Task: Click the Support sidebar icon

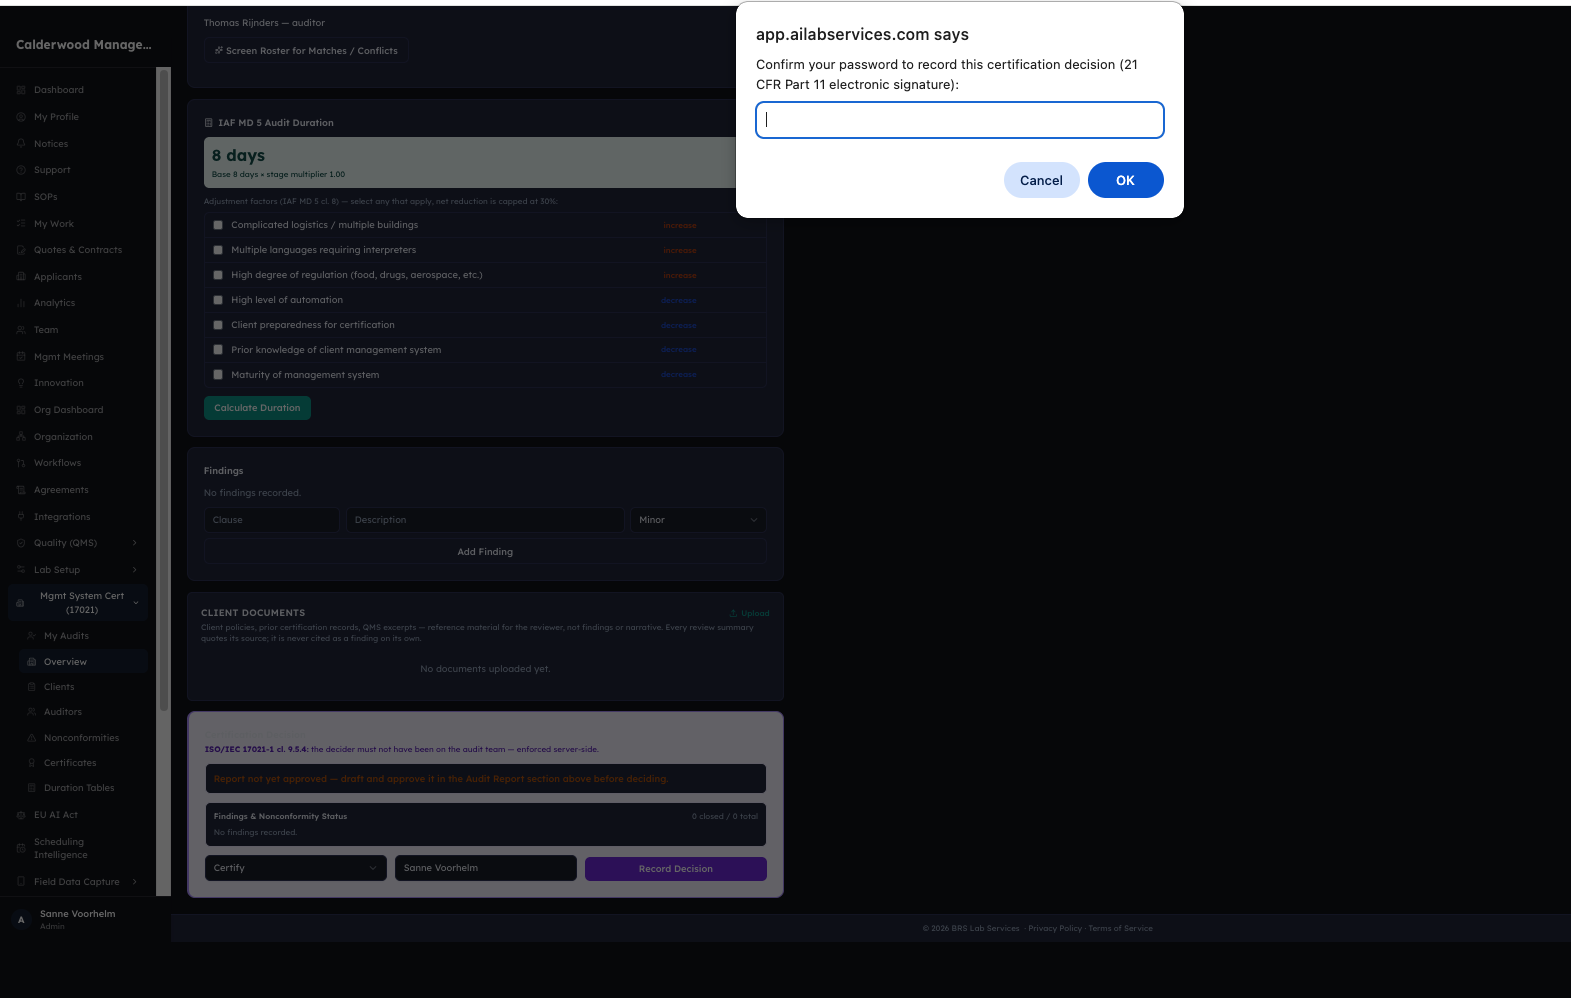Action: 21,170
